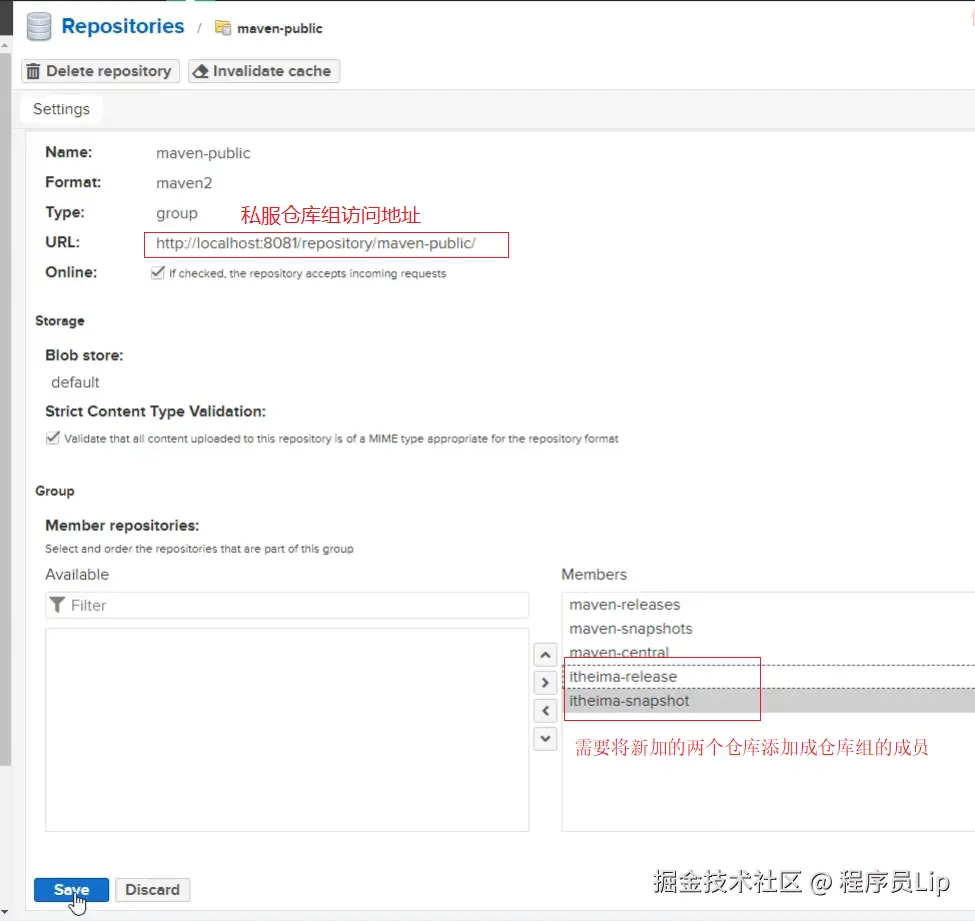The width and height of the screenshot is (975, 921).
Task: Switch to the Settings tab
Action: click(x=62, y=109)
